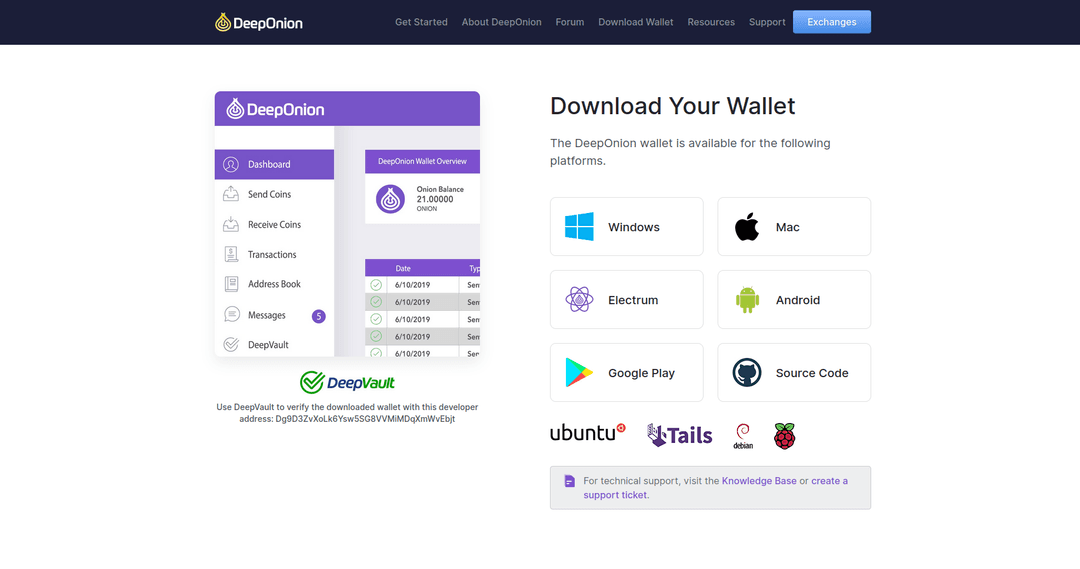Click the DeepOnion Wallet Overview heading

(x=422, y=161)
